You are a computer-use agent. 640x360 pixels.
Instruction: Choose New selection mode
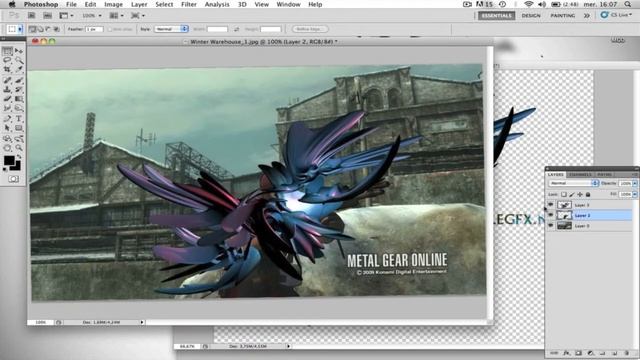32,29
